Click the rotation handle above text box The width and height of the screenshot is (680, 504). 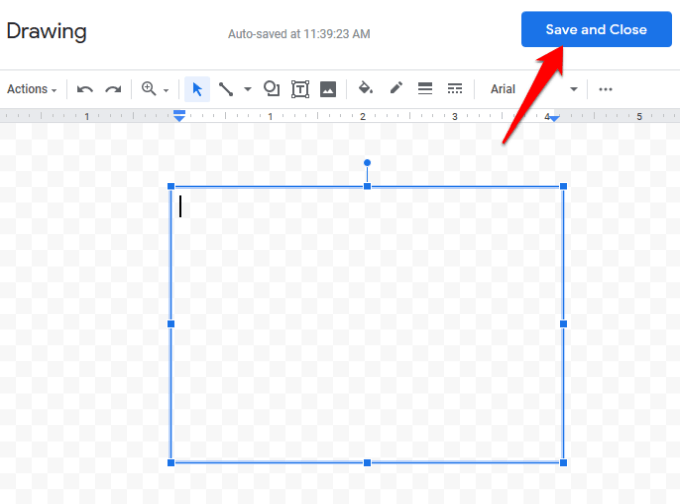pyautogui.click(x=367, y=163)
